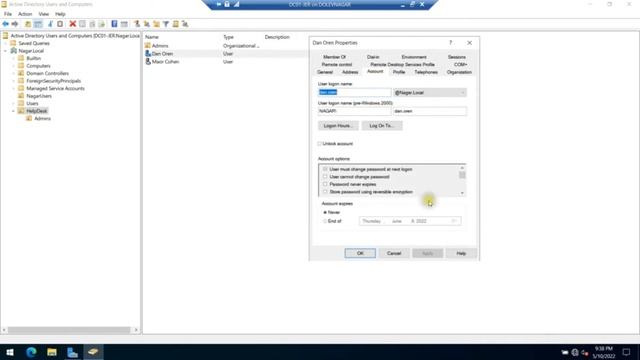This screenshot has width=640, height=360.
Task: Open the Windows Start menu
Action: point(10,352)
